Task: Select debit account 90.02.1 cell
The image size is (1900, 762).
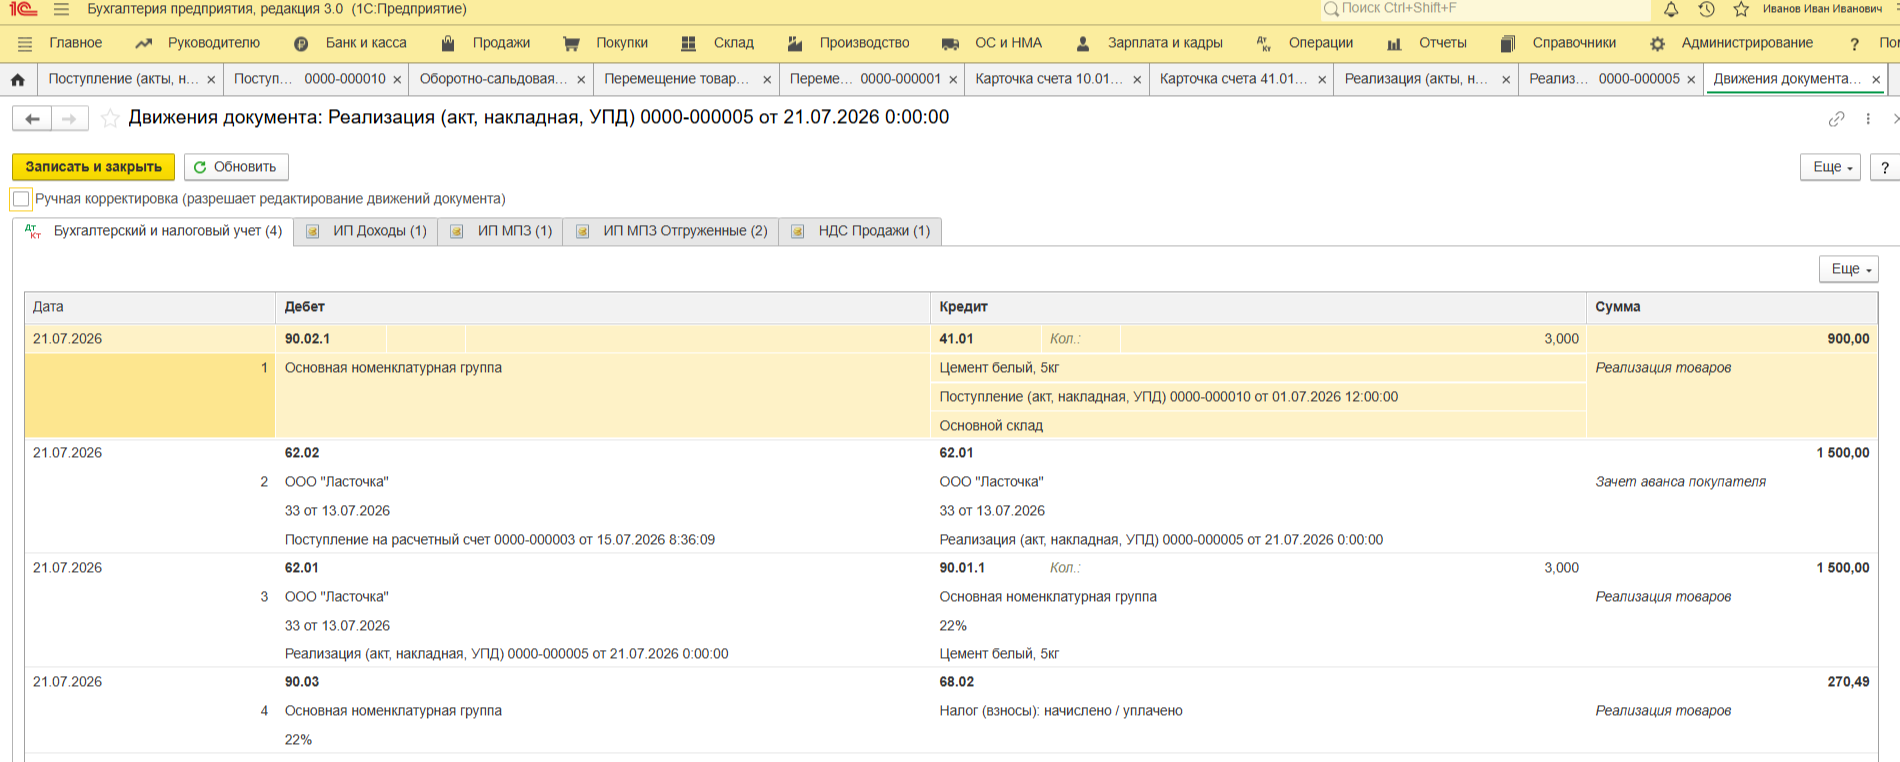Action: click(331, 339)
